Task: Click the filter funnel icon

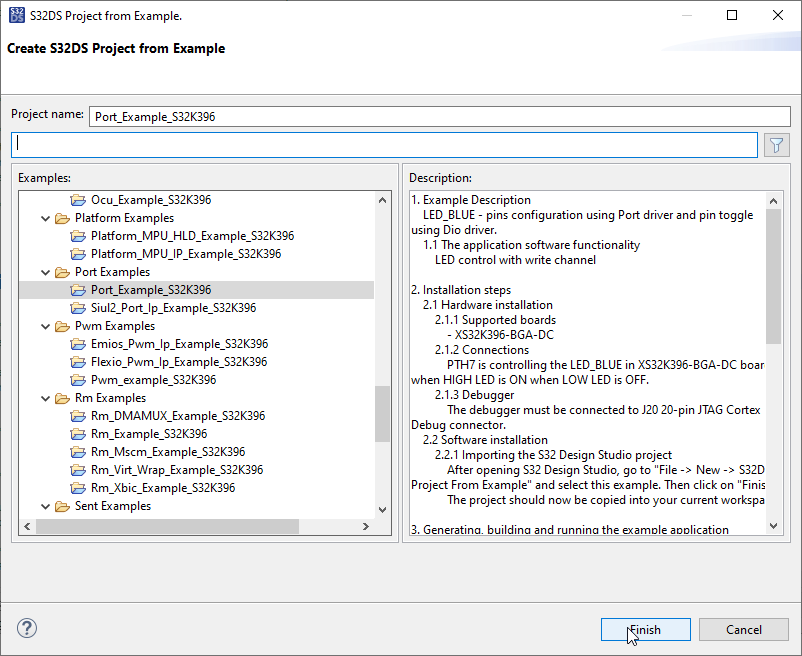Action: tap(776, 145)
